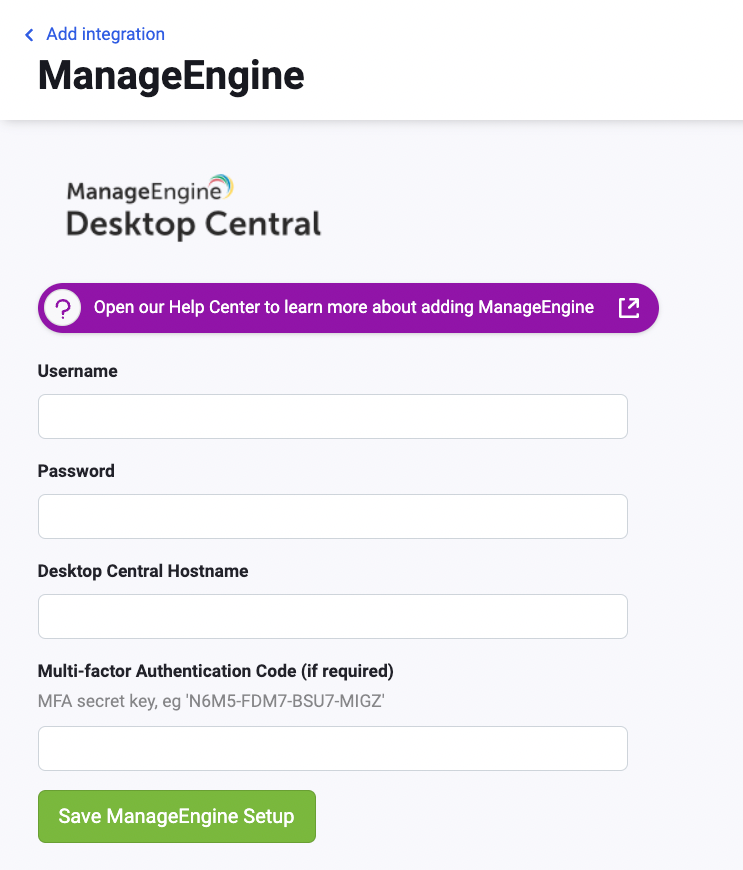Click the Desktop Central Hostname field
Viewport: 743px width, 870px height.
tap(332, 616)
